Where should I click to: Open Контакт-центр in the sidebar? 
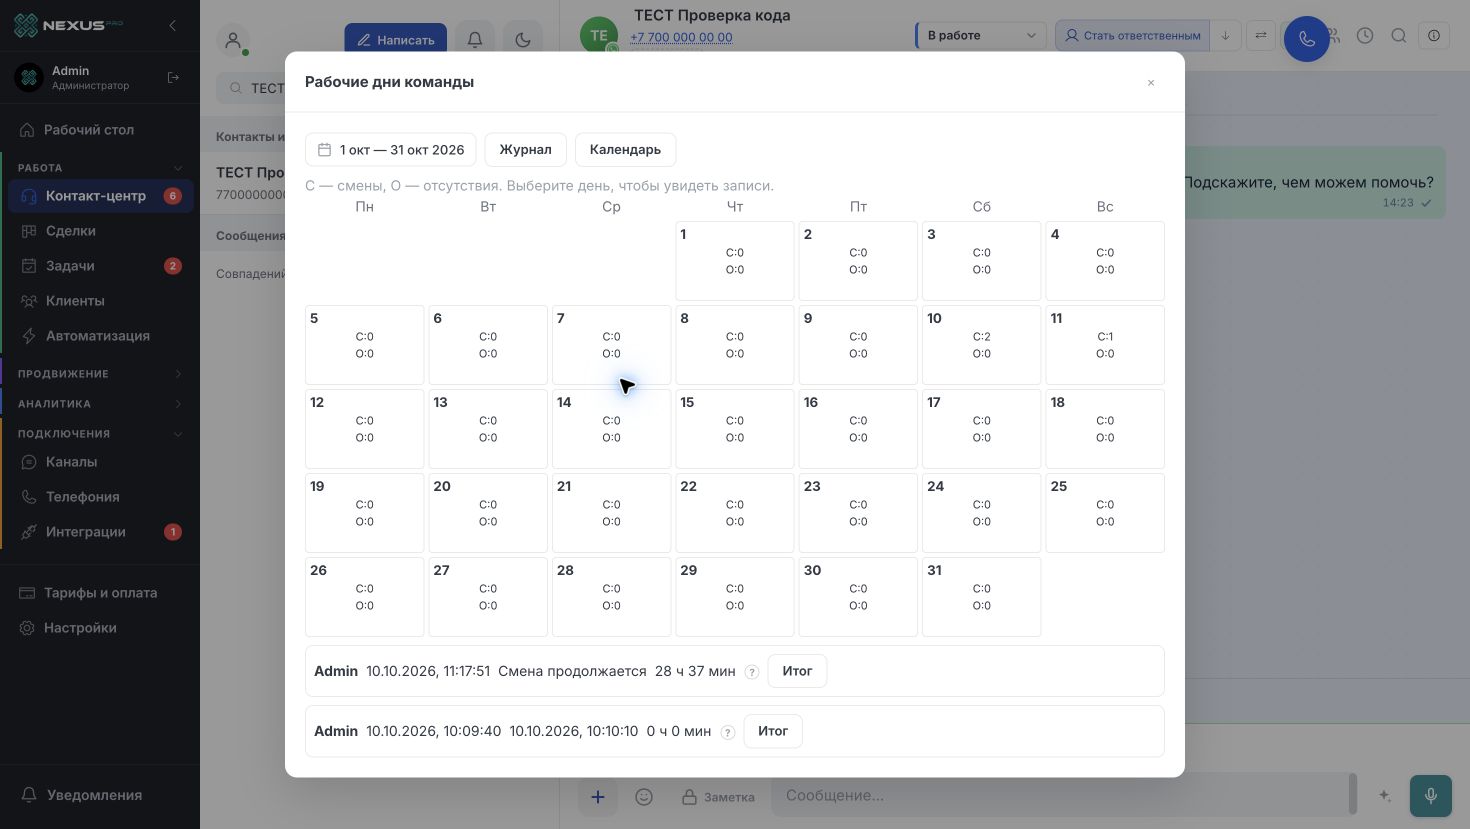[x=100, y=196]
